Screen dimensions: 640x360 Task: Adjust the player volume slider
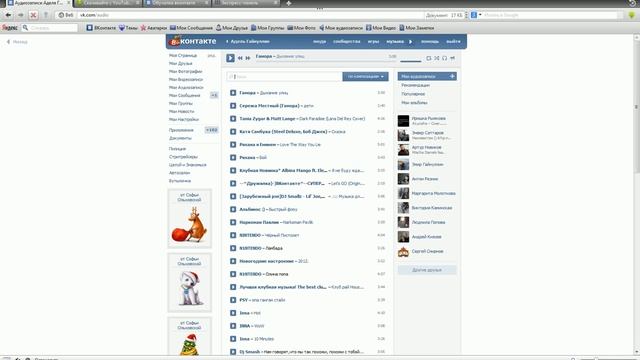411,61
